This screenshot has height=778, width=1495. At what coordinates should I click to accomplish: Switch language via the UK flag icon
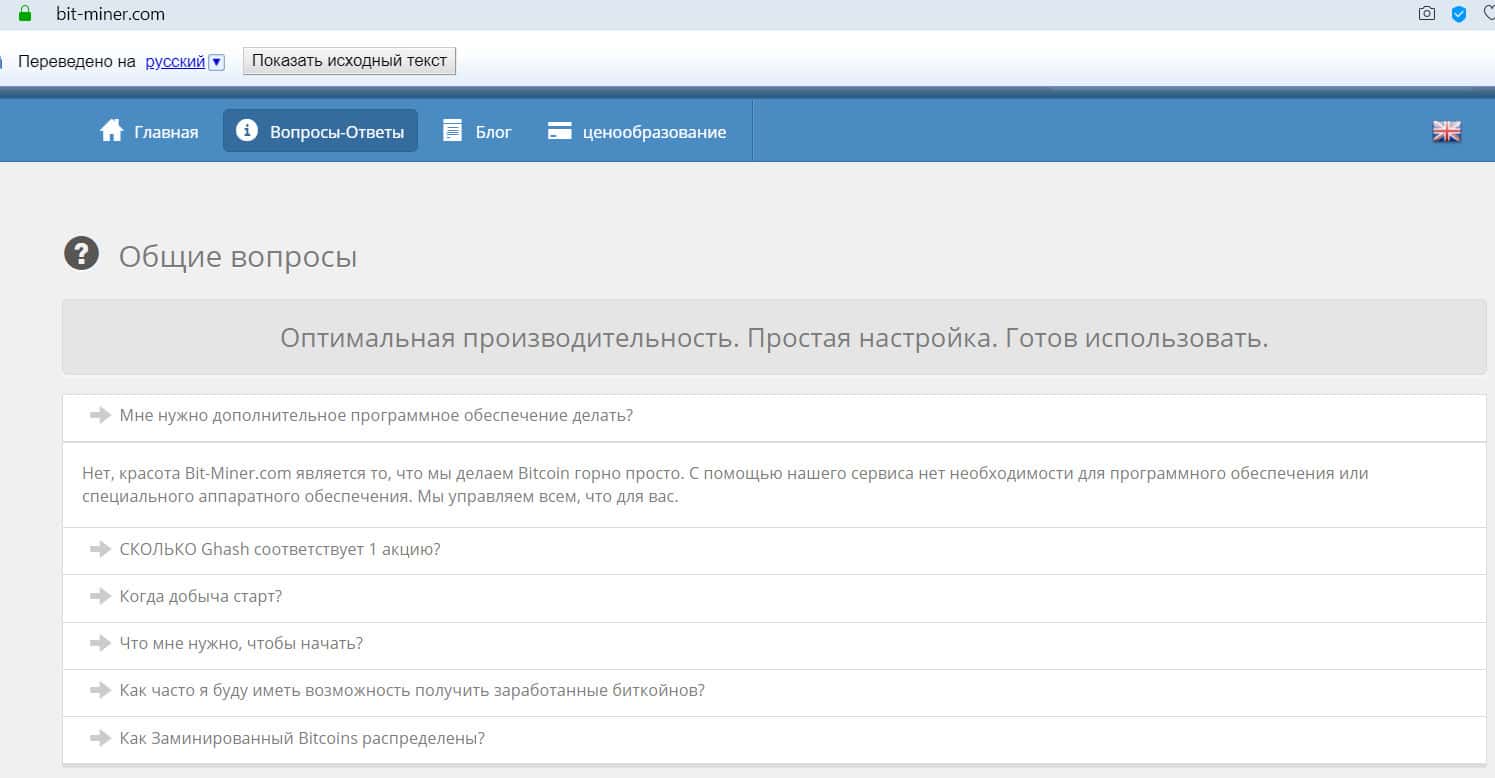(1446, 131)
